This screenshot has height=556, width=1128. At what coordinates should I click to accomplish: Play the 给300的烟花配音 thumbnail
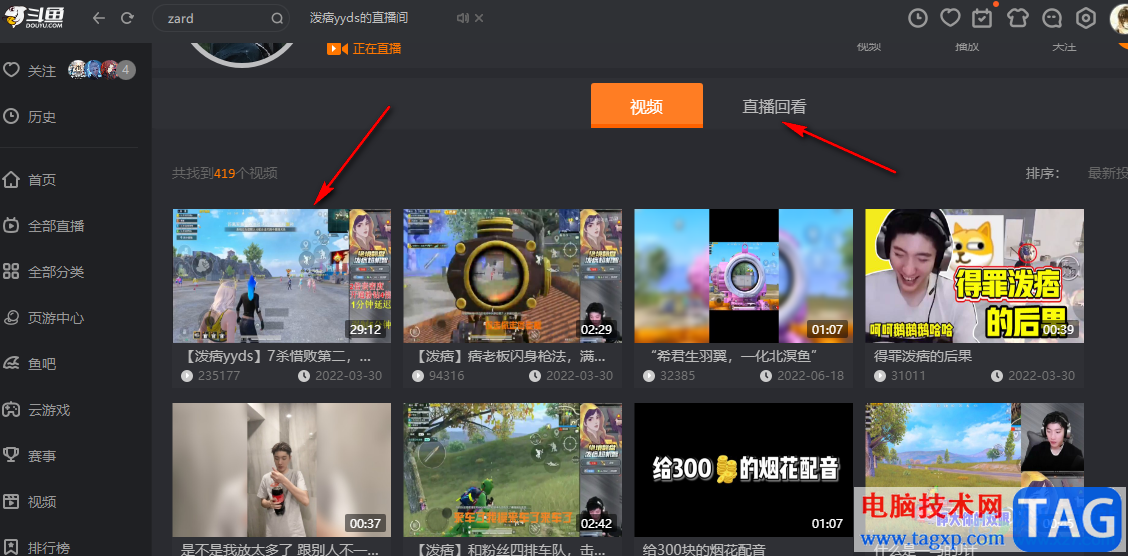pyautogui.click(x=743, y=470)
